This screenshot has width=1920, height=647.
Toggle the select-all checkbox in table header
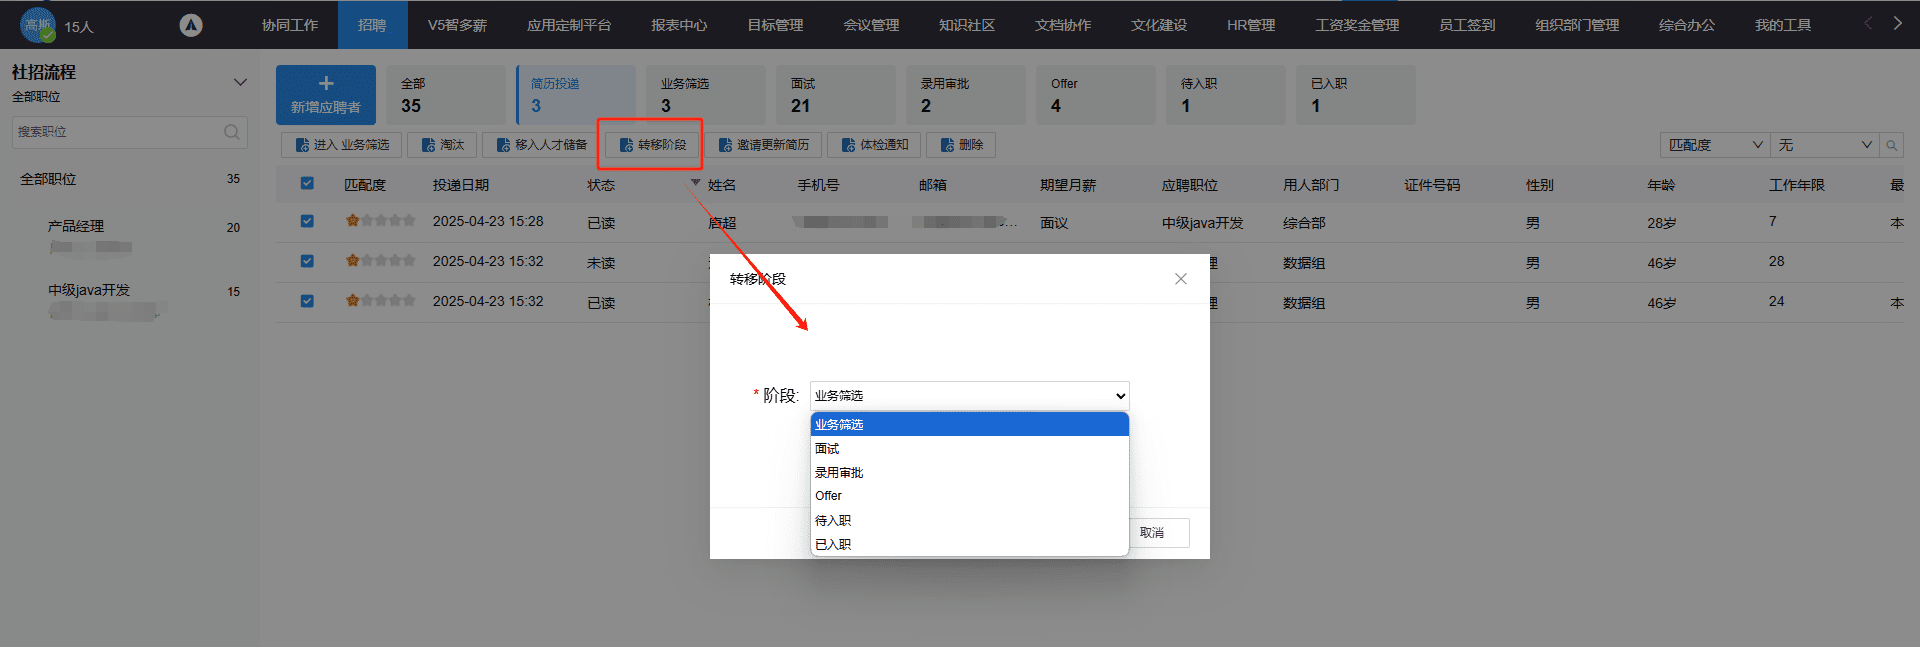coord(307,183)
